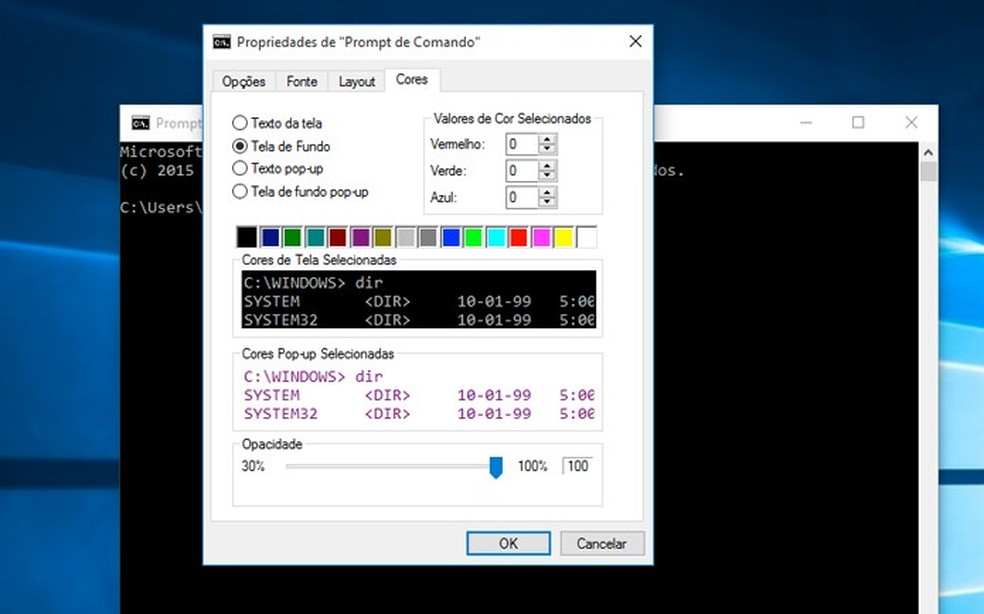
Task: Select the yellow color swatch
Action: (x=565, y=236)
